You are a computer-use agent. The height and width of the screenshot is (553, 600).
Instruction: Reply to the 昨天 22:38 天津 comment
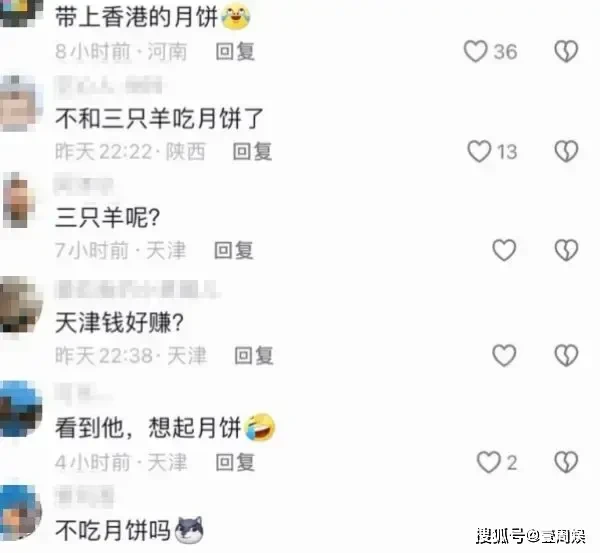point(254,356)
